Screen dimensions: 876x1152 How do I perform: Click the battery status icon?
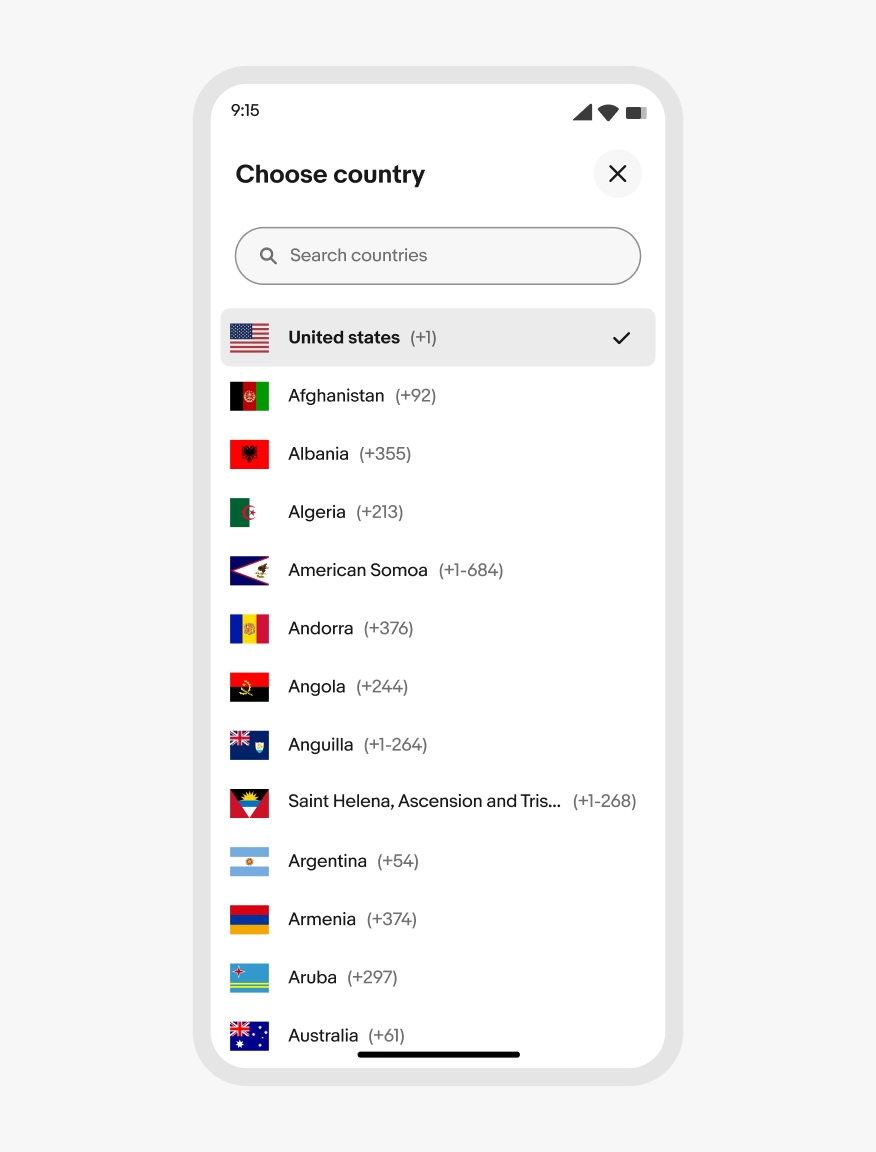636,113
